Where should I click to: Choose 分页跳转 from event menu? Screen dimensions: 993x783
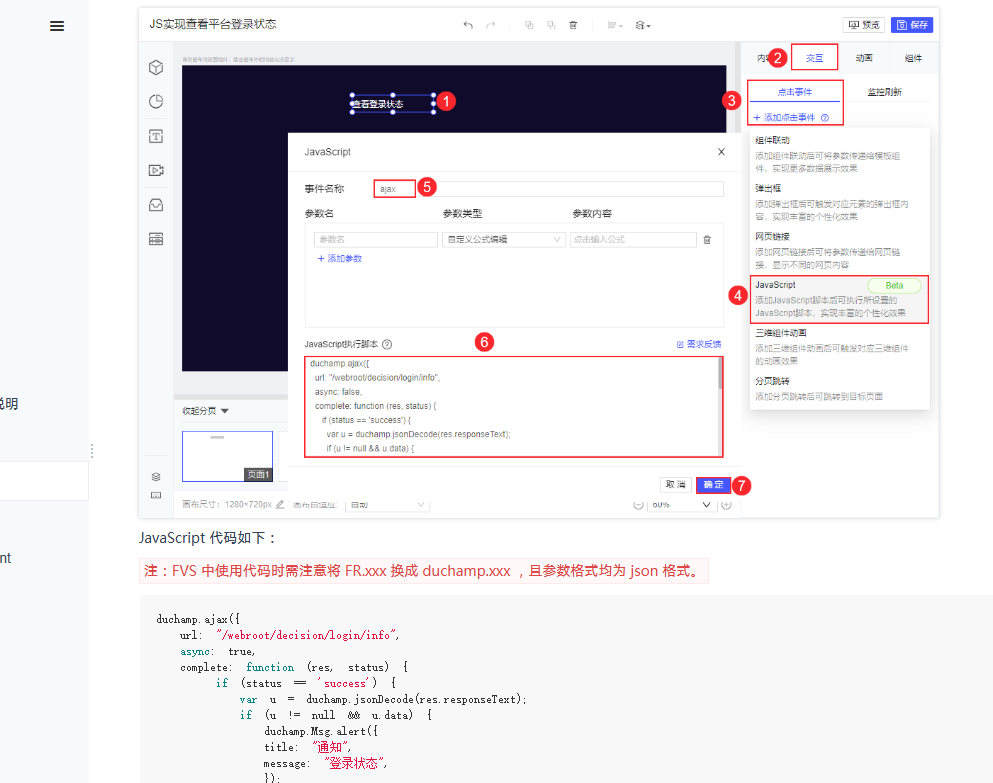point(840,388)
